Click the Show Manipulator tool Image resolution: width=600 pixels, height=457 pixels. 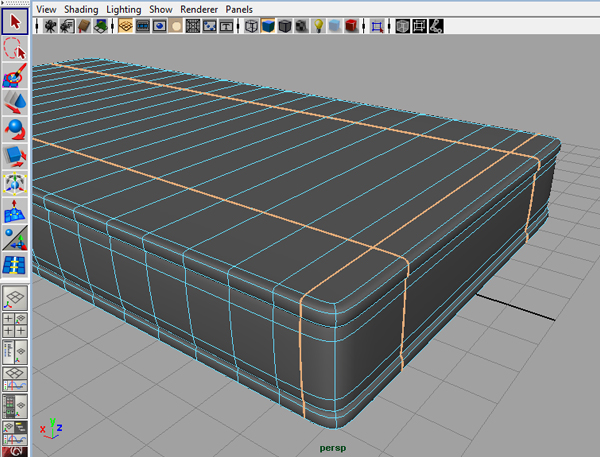coord(15,237)
